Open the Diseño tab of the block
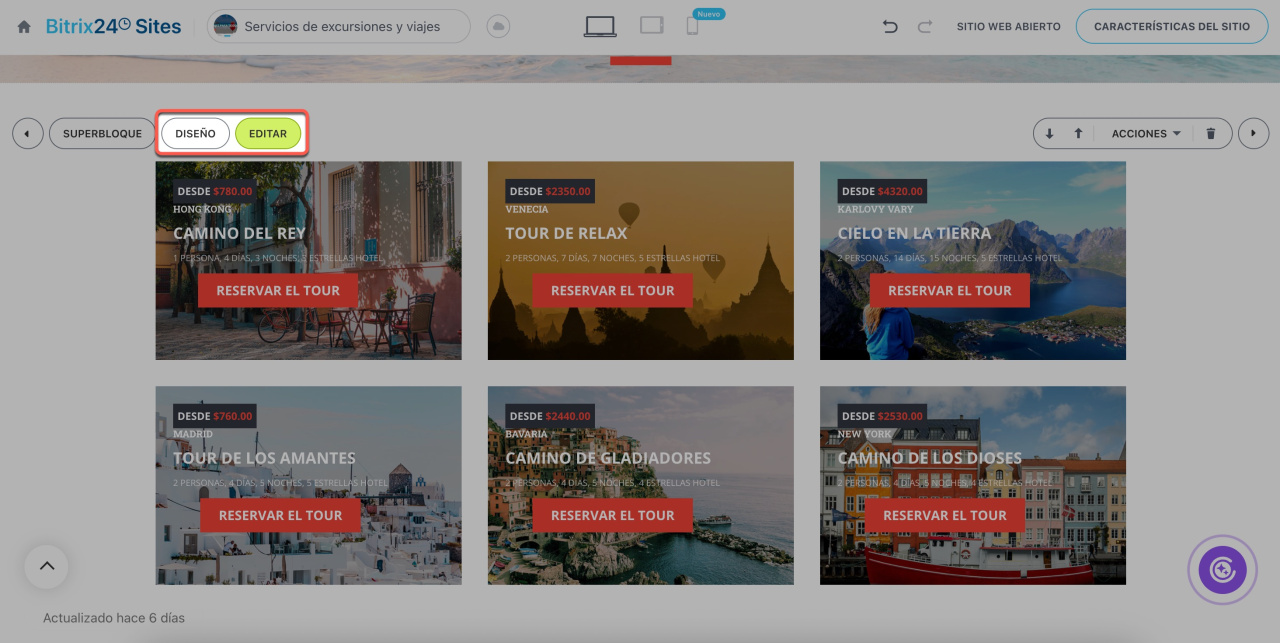The height and width of the screenshot is (643, 1280). pos(195,134)
